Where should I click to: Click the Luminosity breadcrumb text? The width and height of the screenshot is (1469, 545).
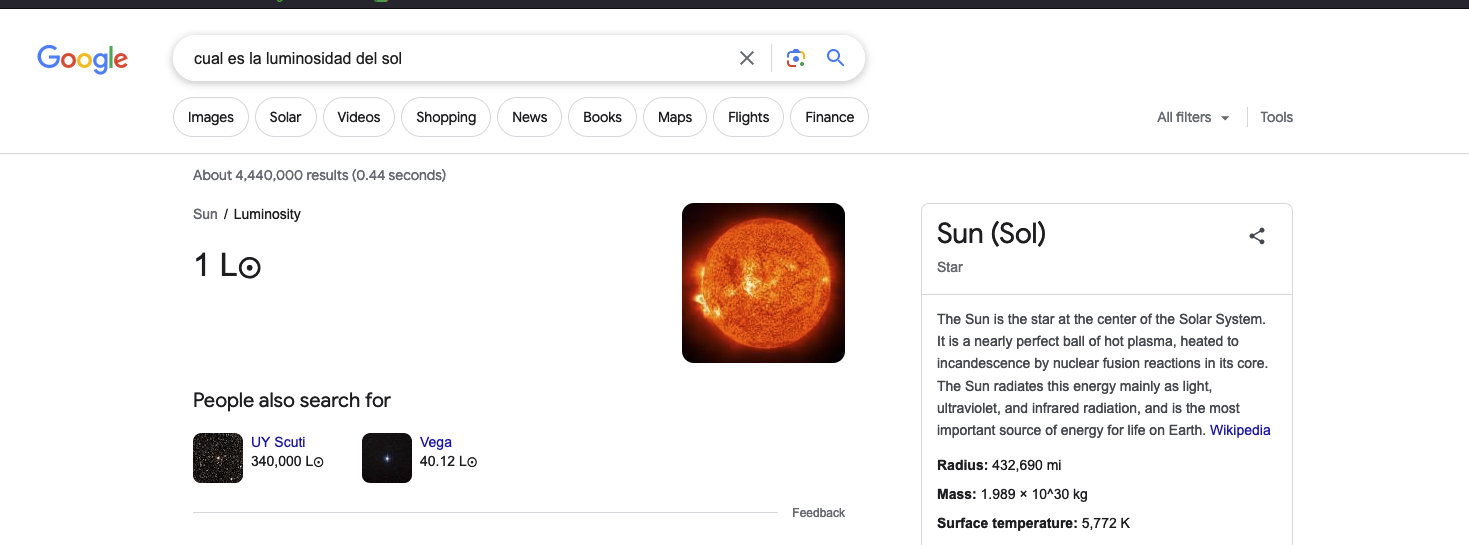(x=267, y=214)
